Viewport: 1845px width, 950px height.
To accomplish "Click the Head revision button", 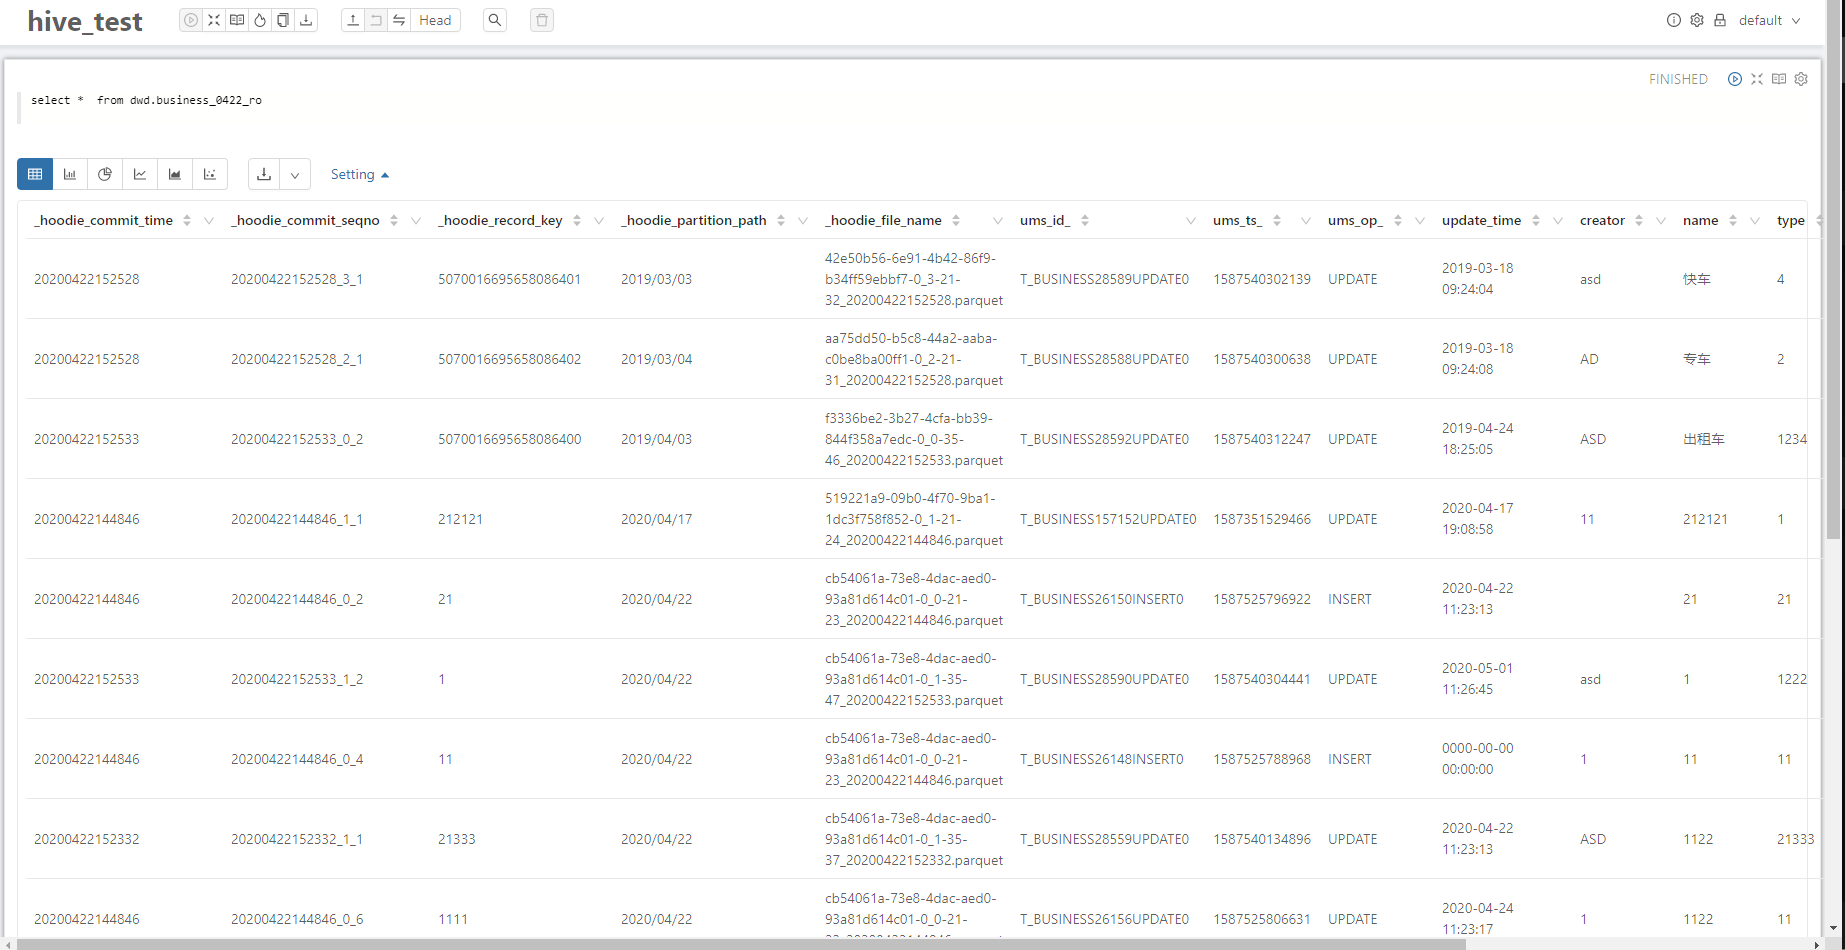I will [x=435, y=20].
